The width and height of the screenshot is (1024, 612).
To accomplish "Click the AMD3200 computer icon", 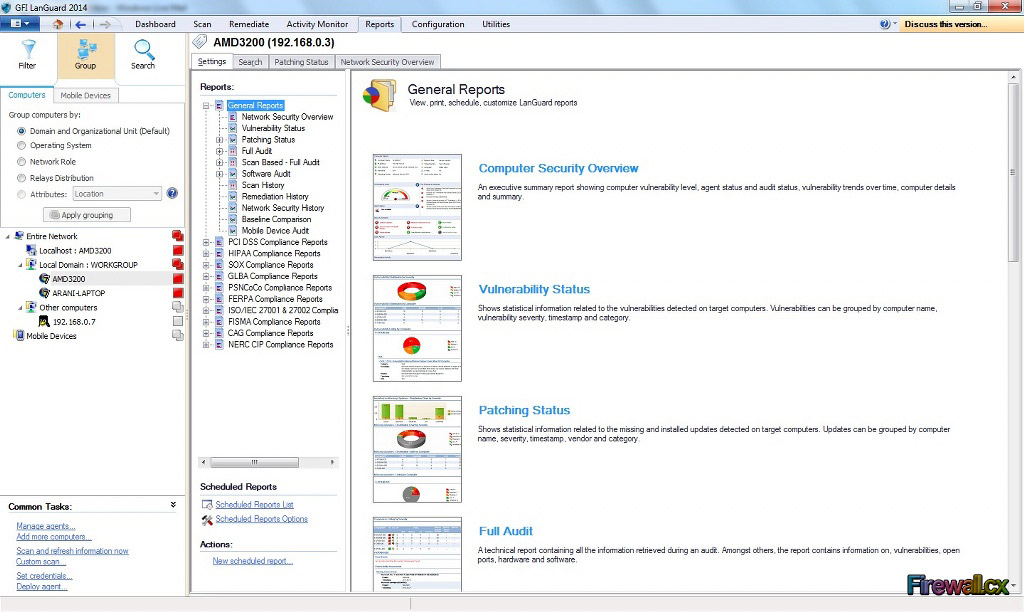I will click(44, 279).
